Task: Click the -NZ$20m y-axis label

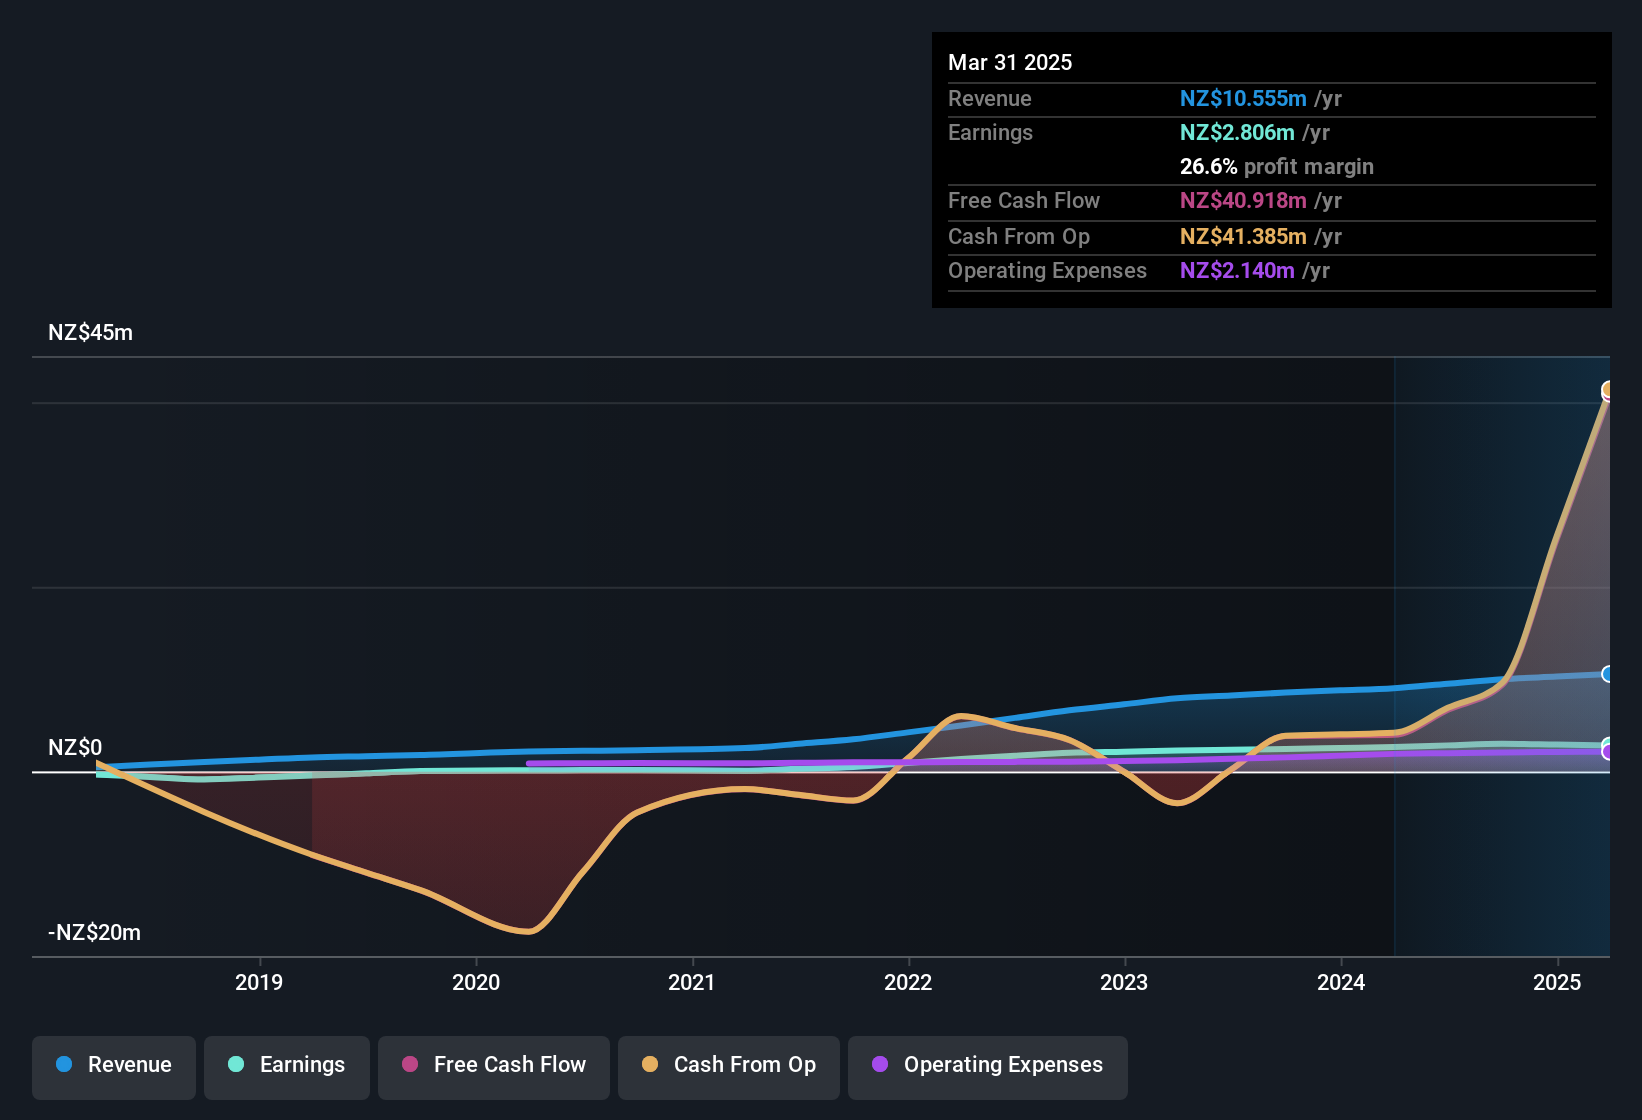Action: [94, 932]
